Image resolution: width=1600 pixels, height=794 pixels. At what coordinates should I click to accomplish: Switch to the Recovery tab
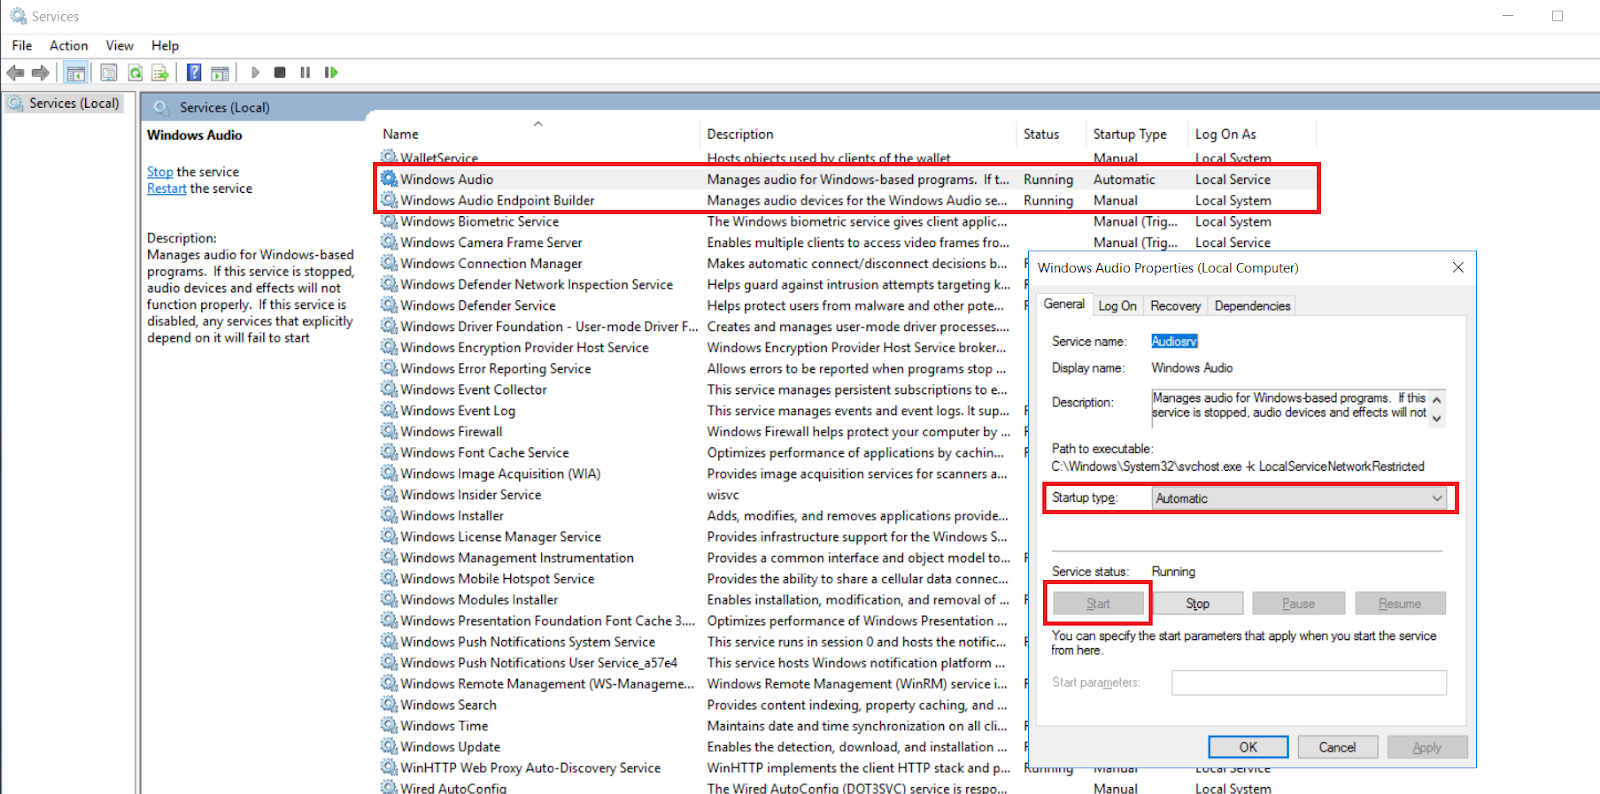point(1175,306)
